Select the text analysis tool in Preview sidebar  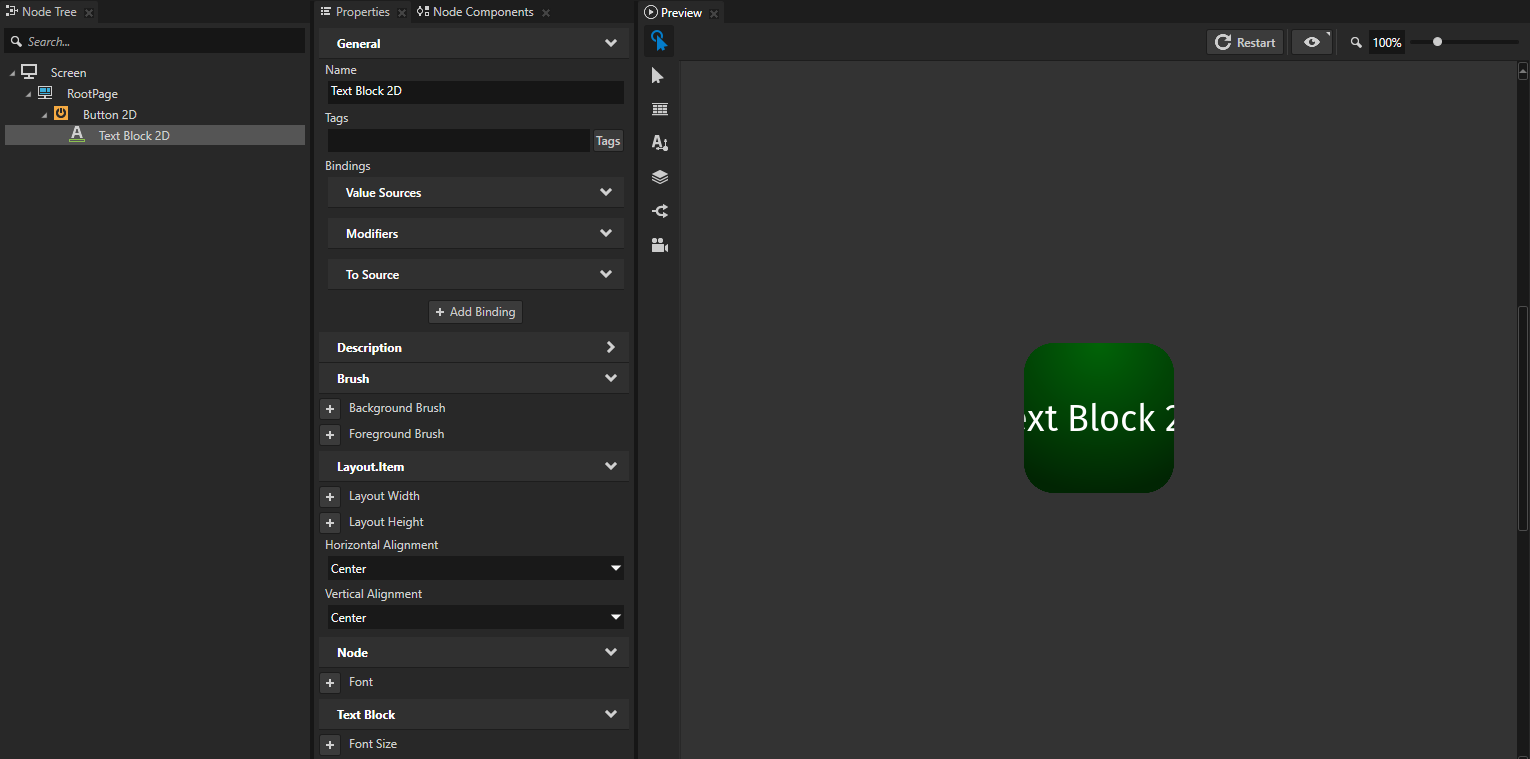tap(659, 143)
